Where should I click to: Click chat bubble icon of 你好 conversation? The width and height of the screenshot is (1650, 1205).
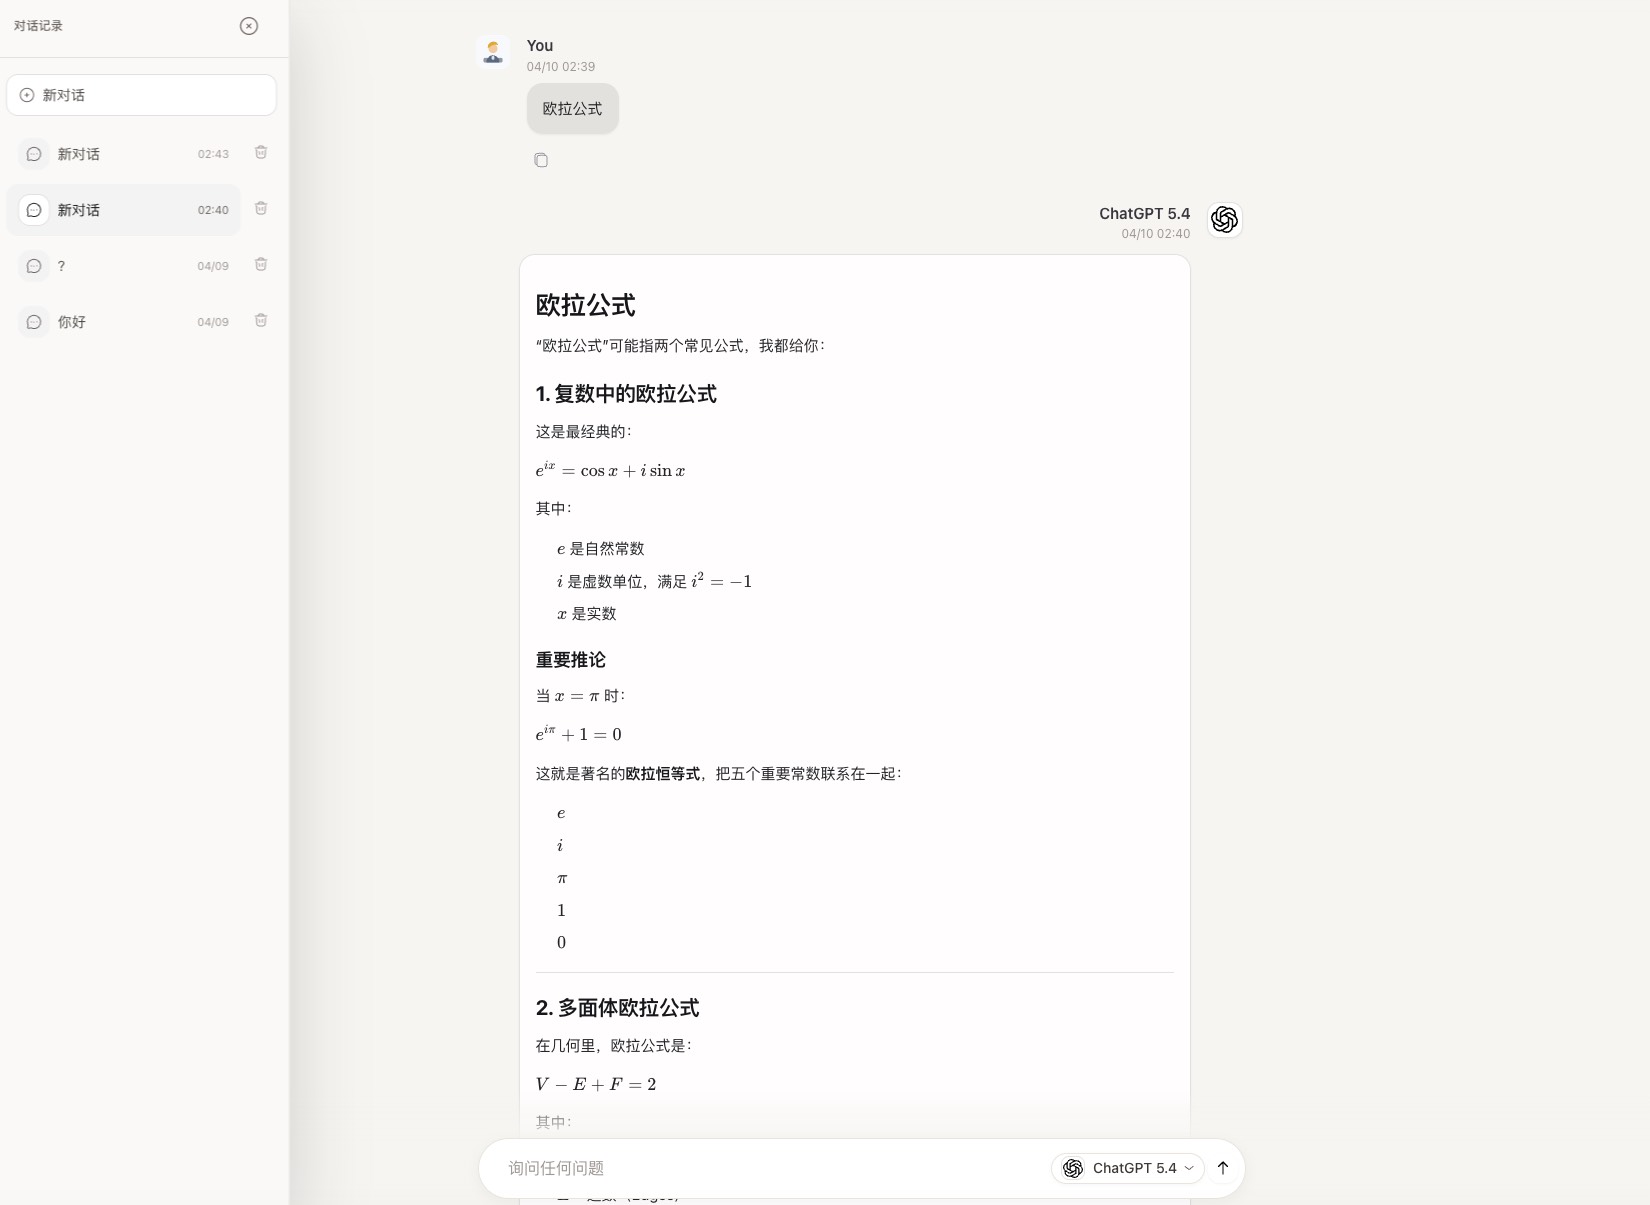pos(34,322)
